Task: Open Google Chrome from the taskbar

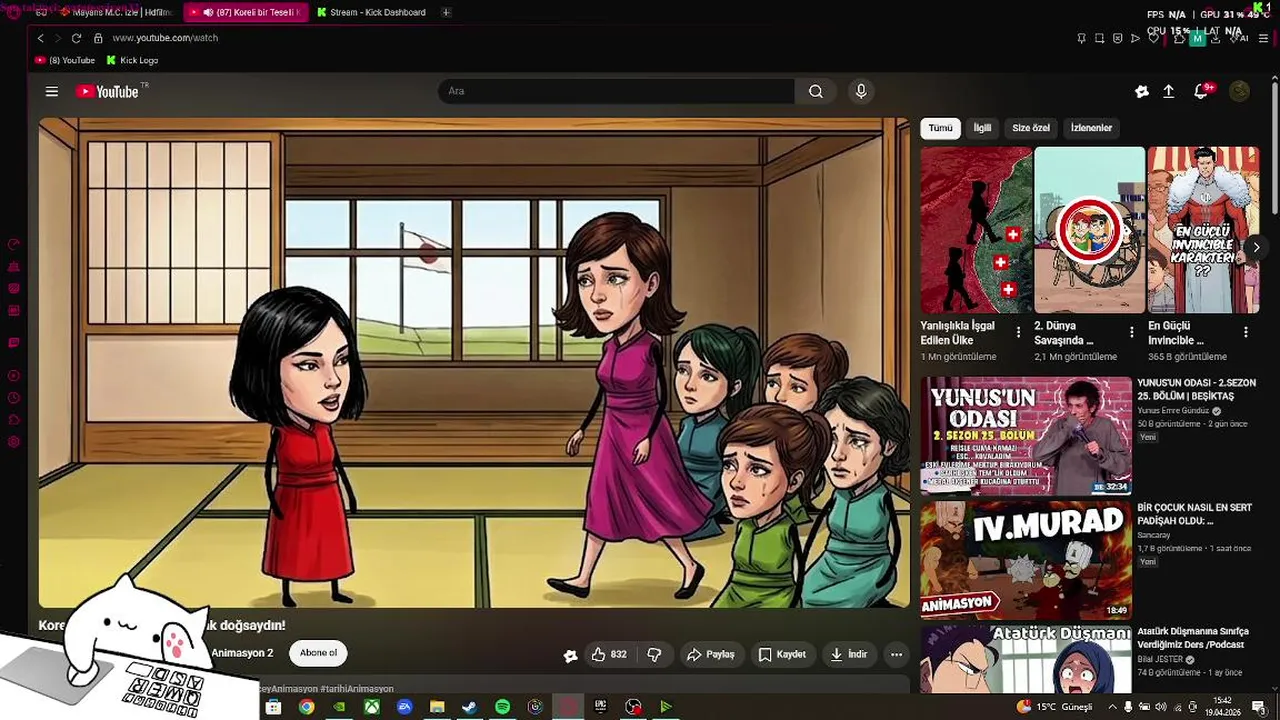Action: pyautogui.click(x=306, y=707)
